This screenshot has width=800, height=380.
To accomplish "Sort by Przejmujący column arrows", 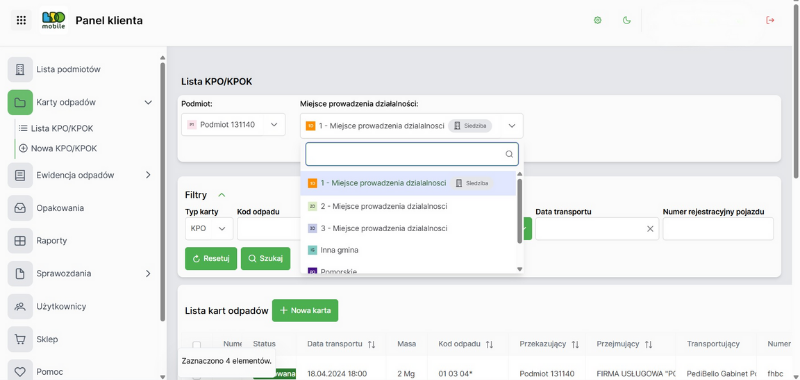I will point(648,344).
